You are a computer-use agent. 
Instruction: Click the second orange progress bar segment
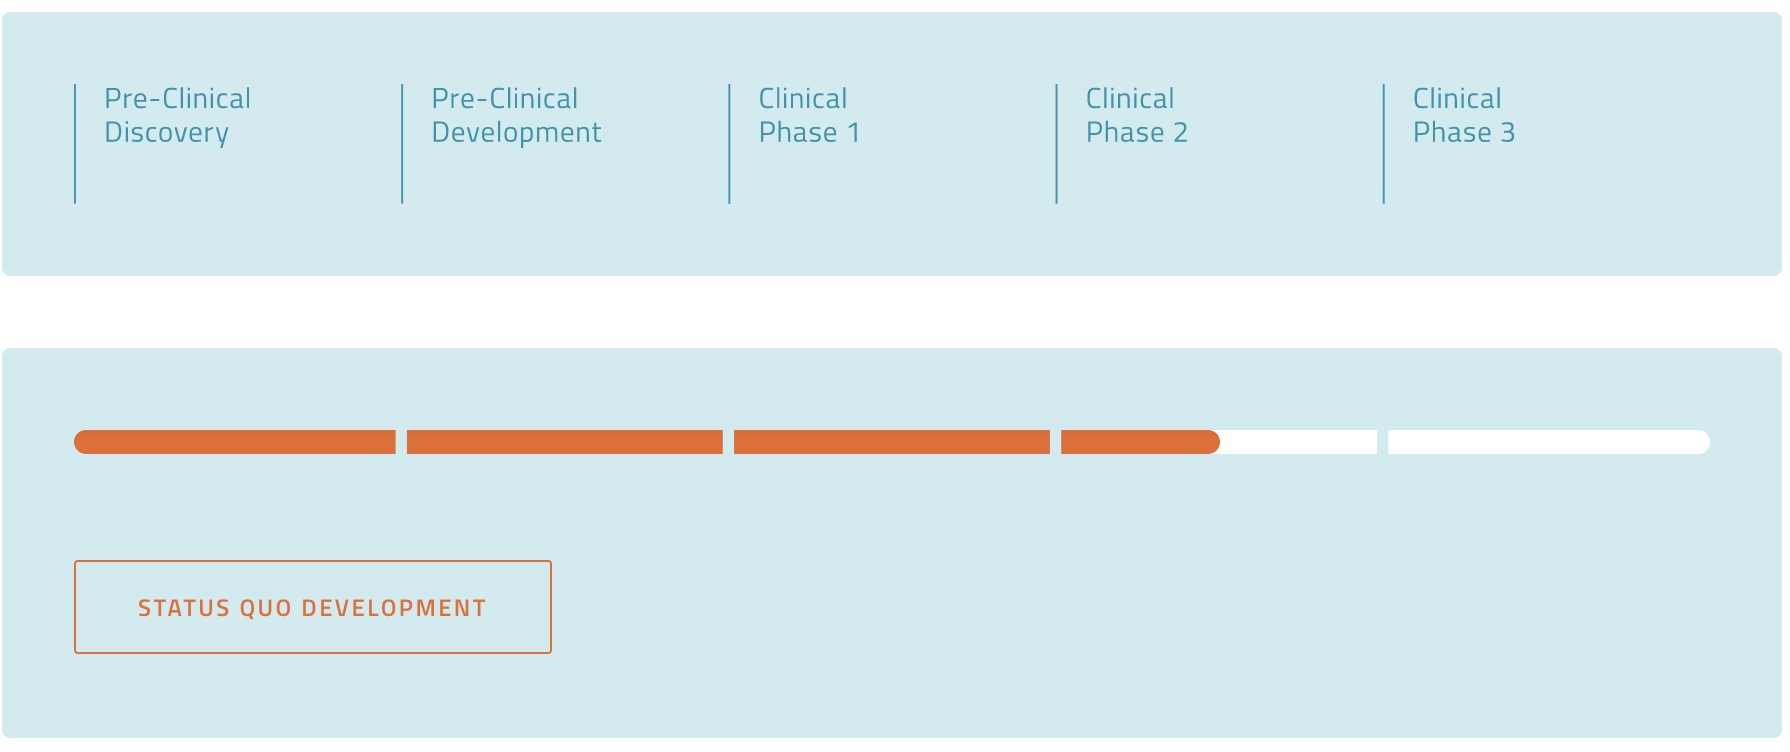click(564, 442)
